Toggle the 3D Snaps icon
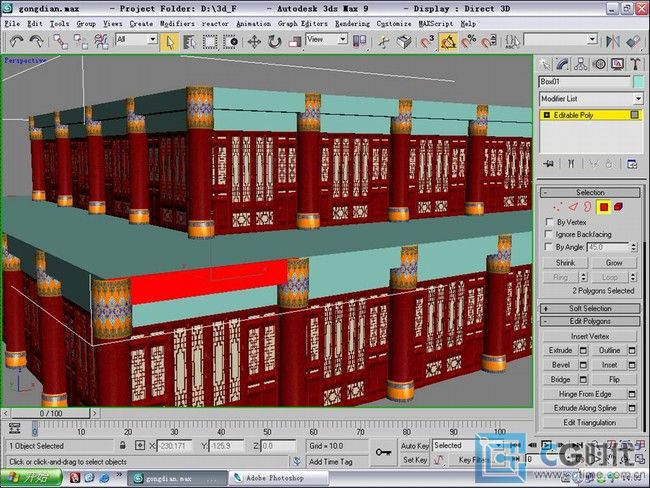650x488 pixels. coord(426,41)
